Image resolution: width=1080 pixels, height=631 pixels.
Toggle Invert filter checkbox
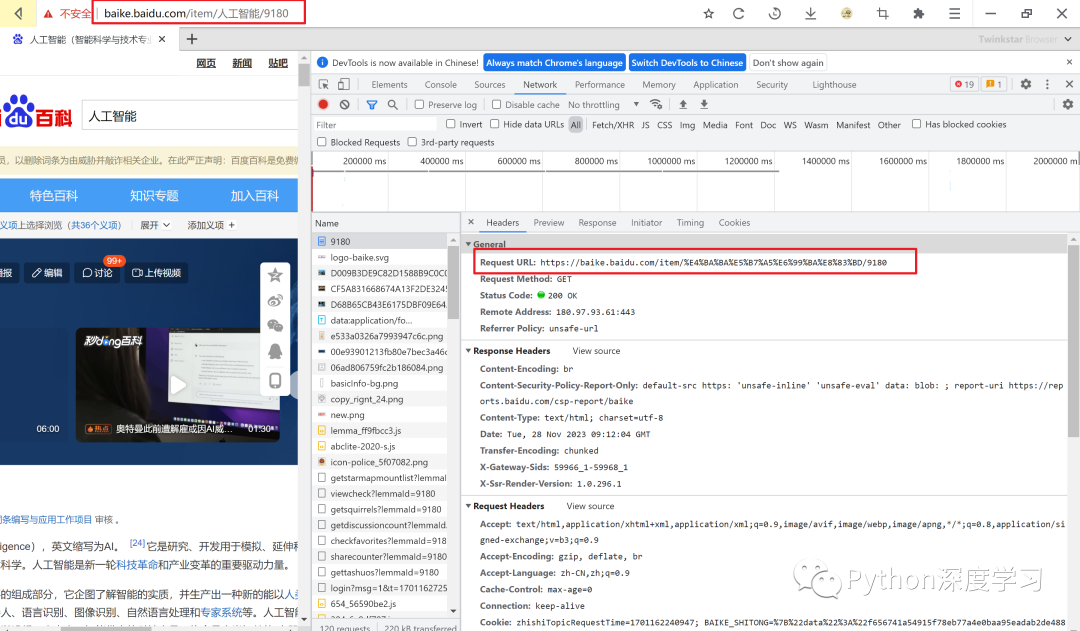[450, 124]
